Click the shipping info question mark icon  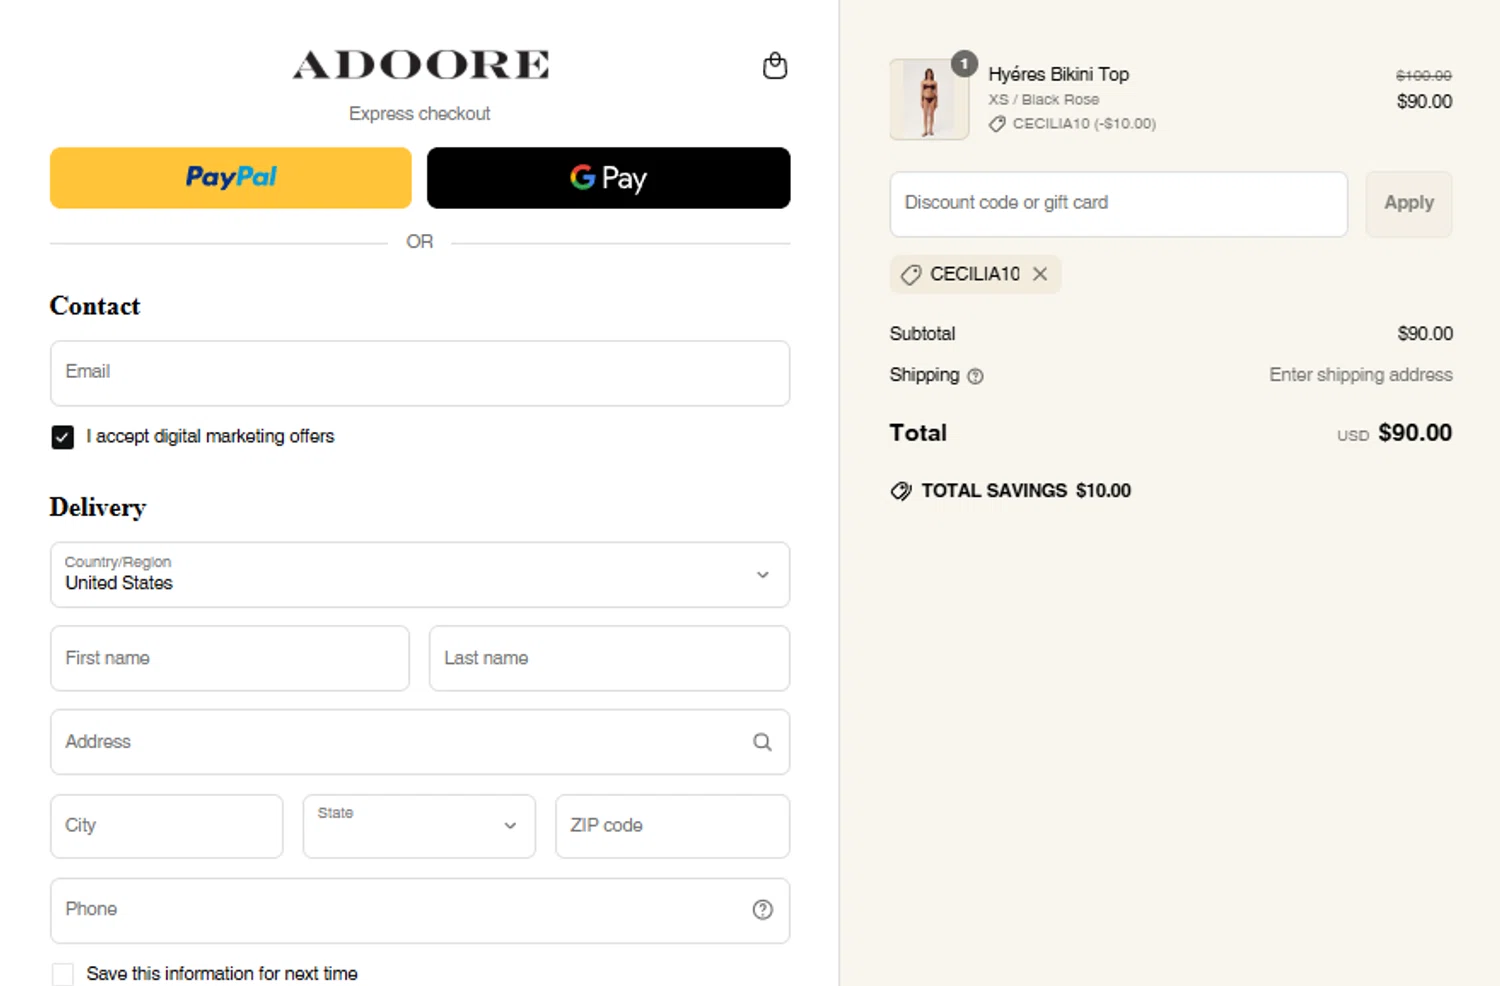point(976,376)
